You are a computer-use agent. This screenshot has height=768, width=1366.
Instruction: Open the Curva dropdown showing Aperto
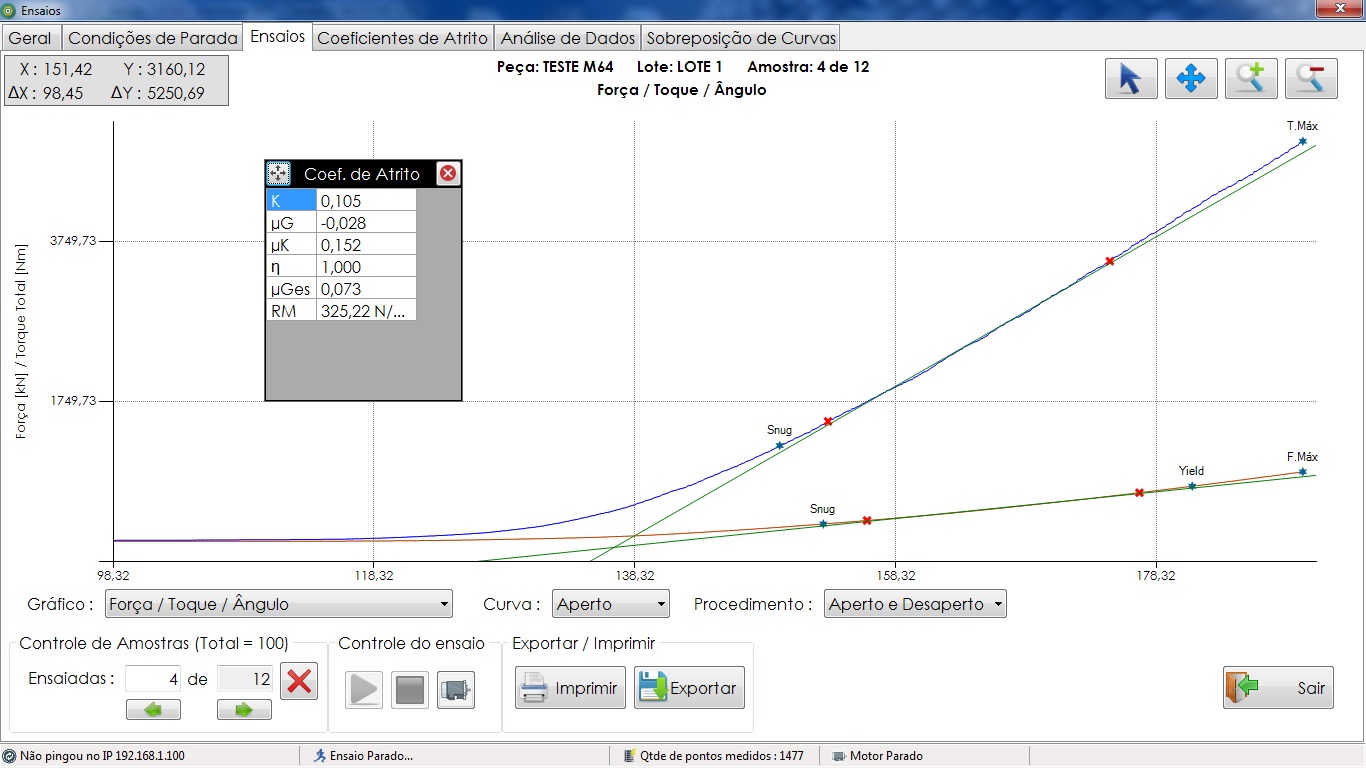click(x=610, y=604)
